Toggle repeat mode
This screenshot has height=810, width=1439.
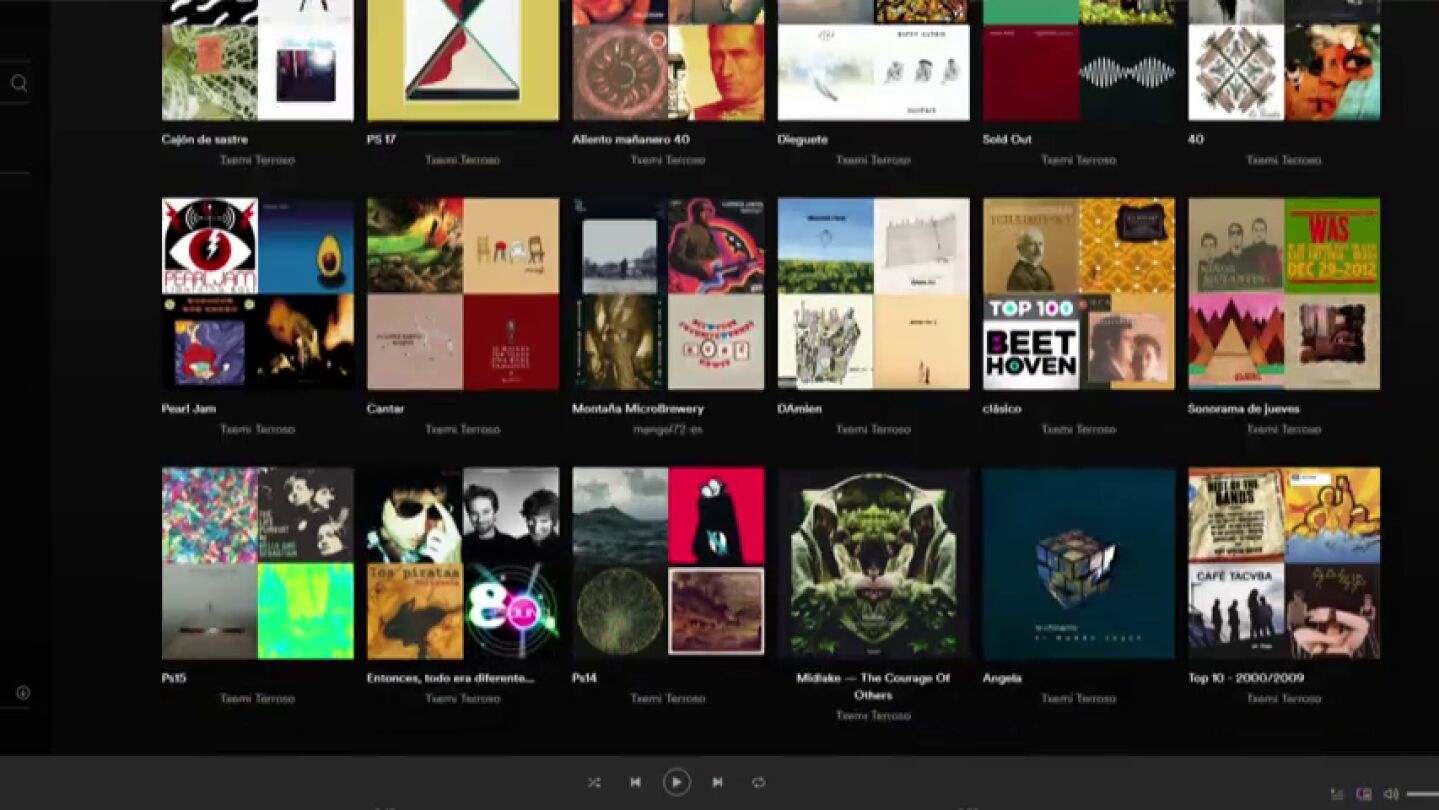coord(758,782)
